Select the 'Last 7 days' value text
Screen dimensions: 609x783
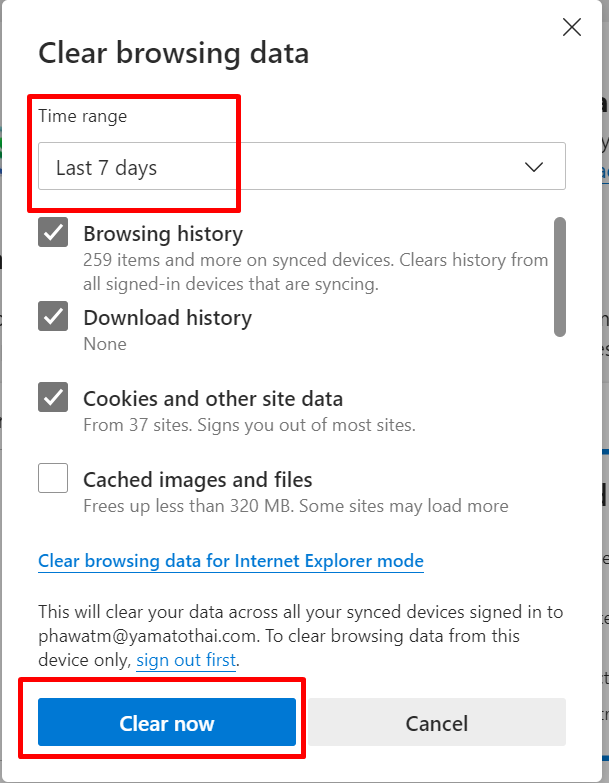pyautogui.click(x=106, y=168)
